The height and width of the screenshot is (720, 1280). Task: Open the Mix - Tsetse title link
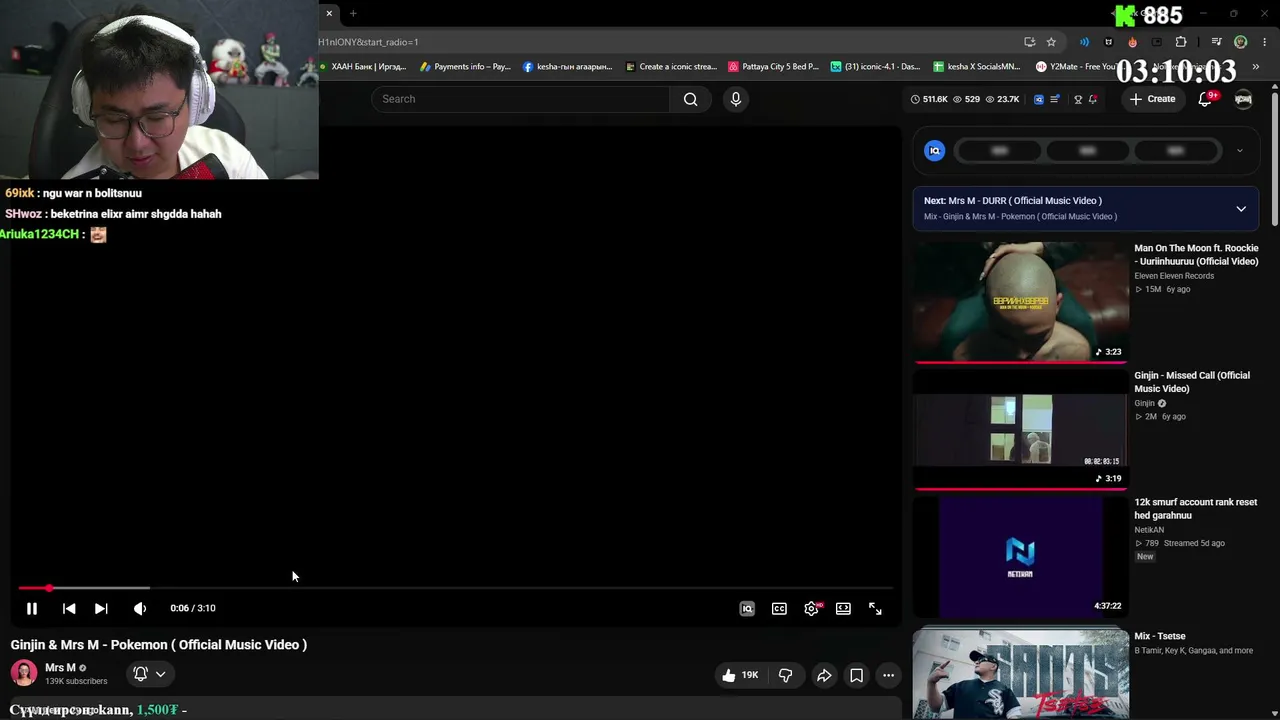pos(1160,636)
